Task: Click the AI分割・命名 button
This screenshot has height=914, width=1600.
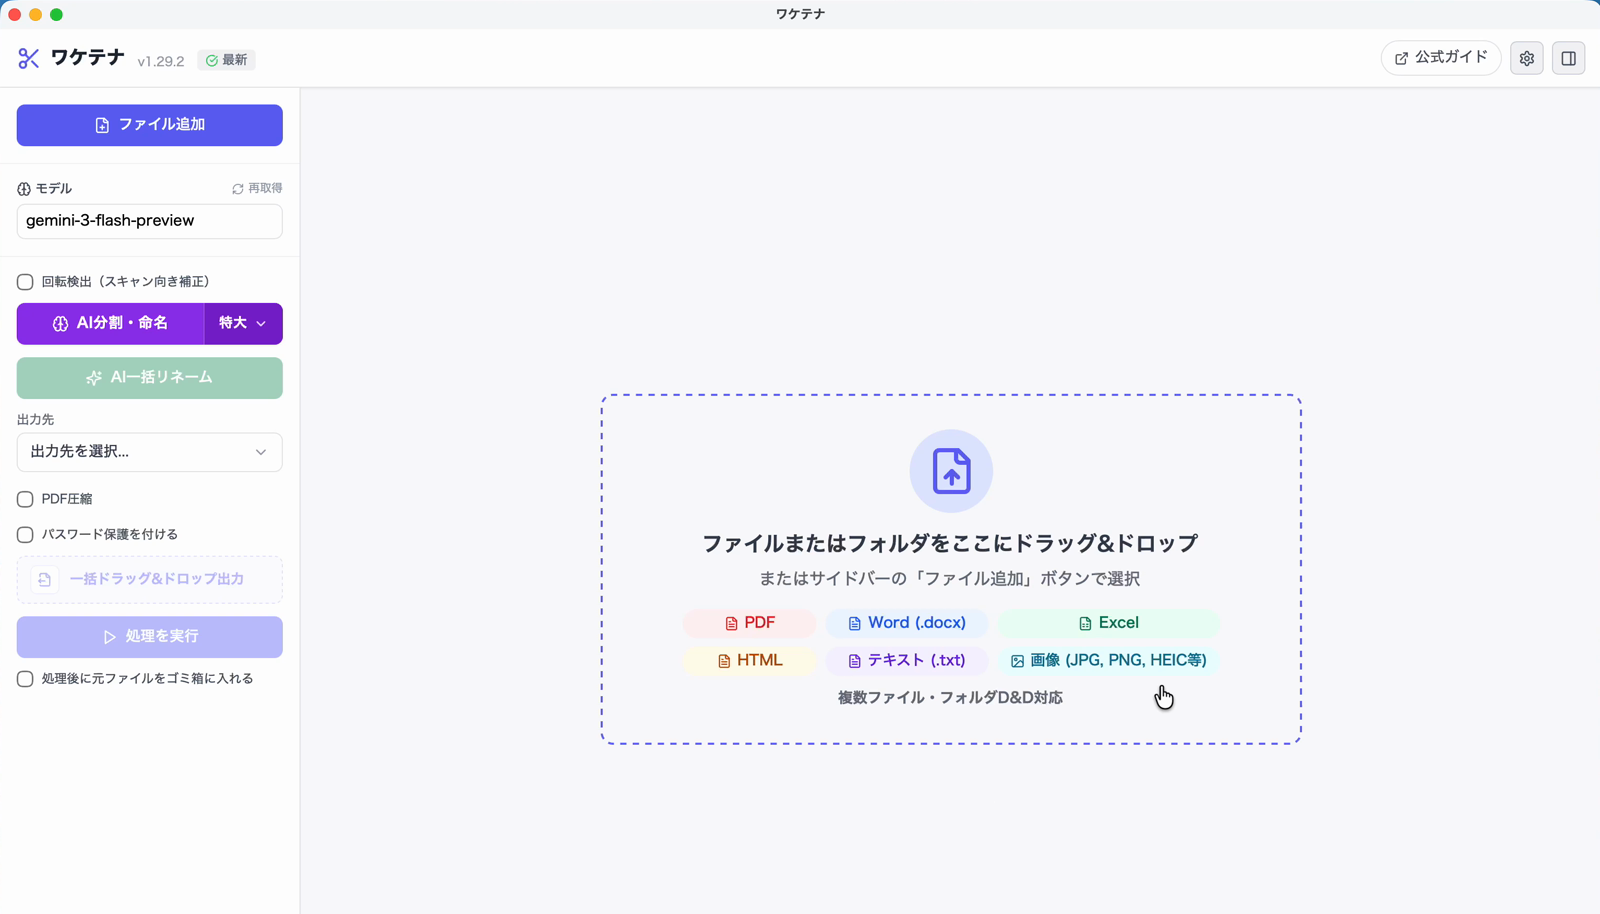Action: point(111,324)
